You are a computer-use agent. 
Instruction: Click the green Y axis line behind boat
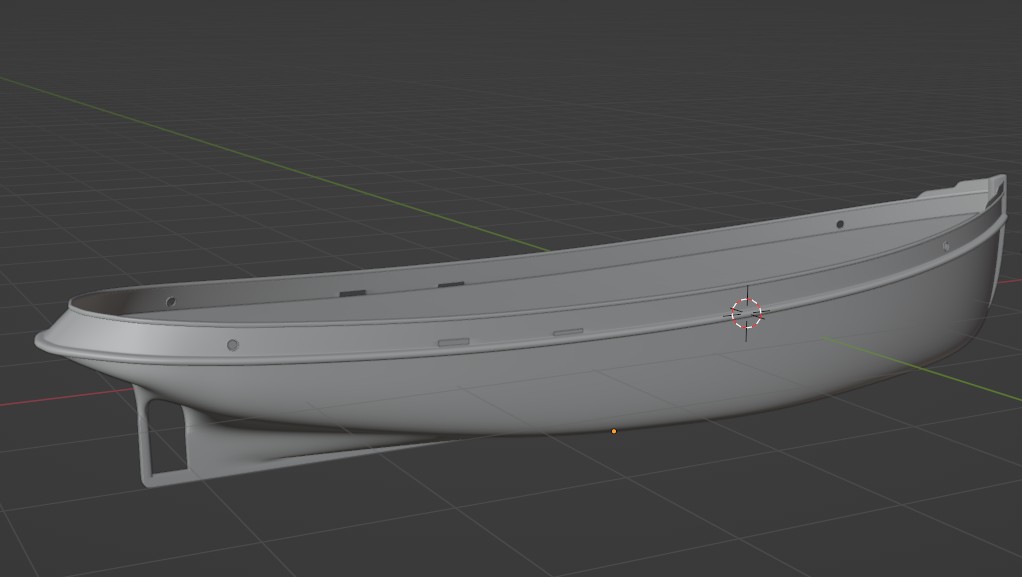tap(274, 164)
